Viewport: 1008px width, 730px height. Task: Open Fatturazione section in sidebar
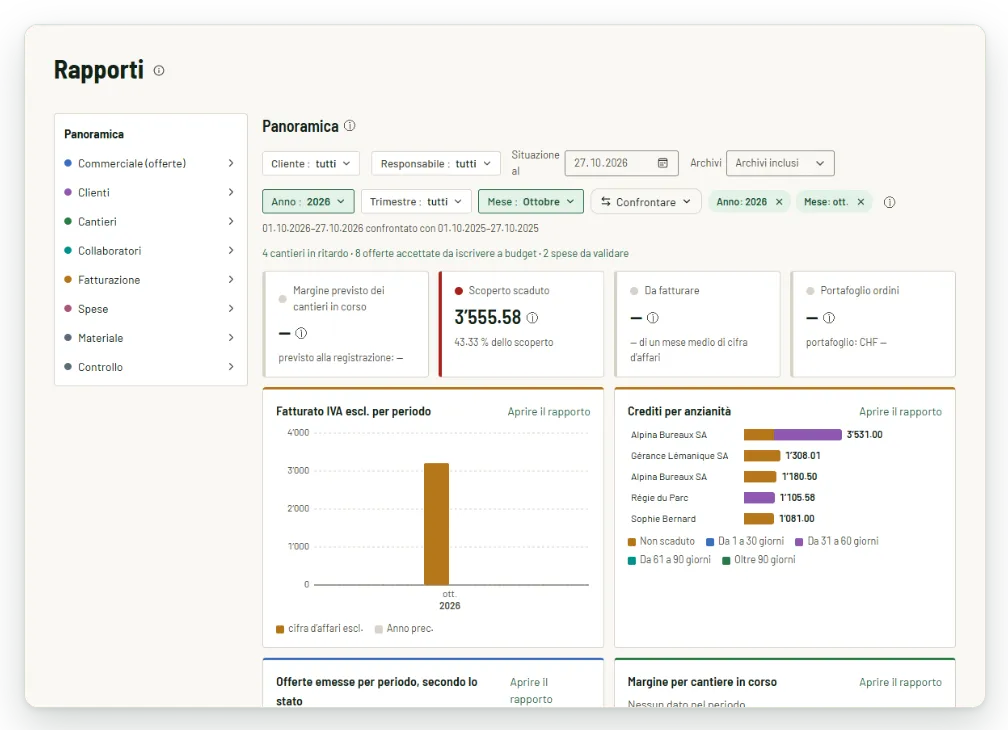(150, 280)
